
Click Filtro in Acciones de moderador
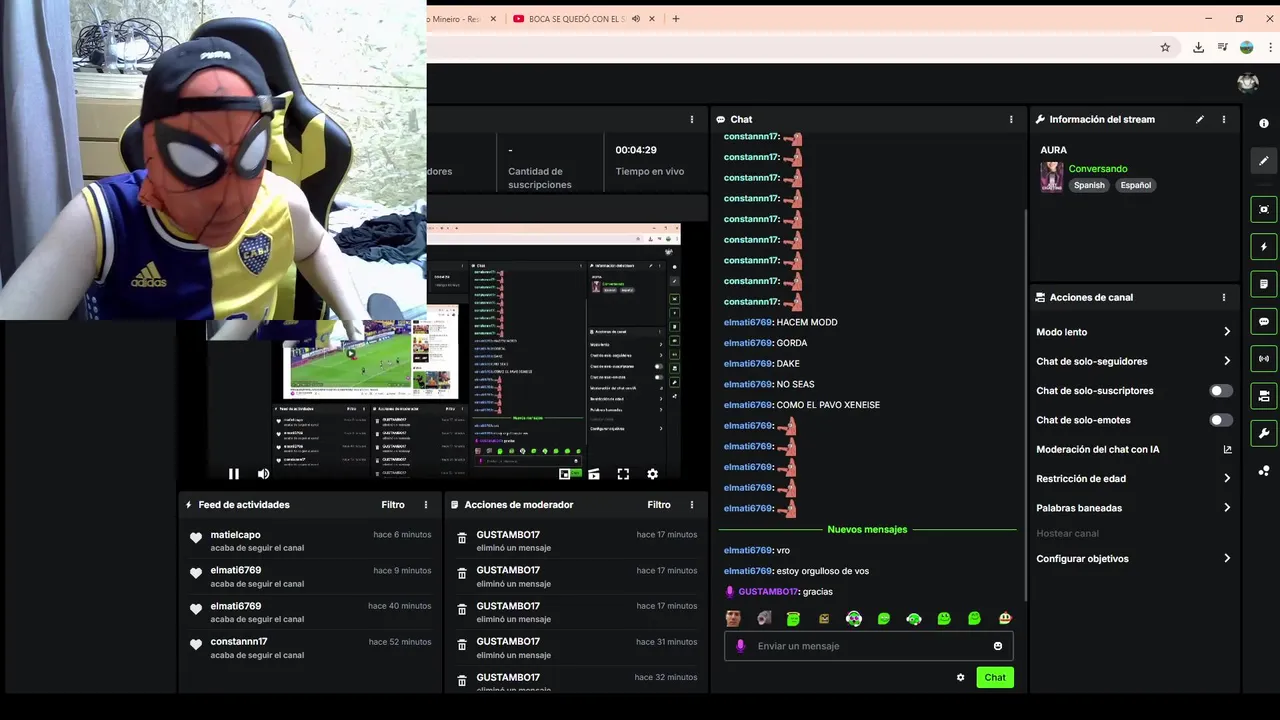click(659, 505)
